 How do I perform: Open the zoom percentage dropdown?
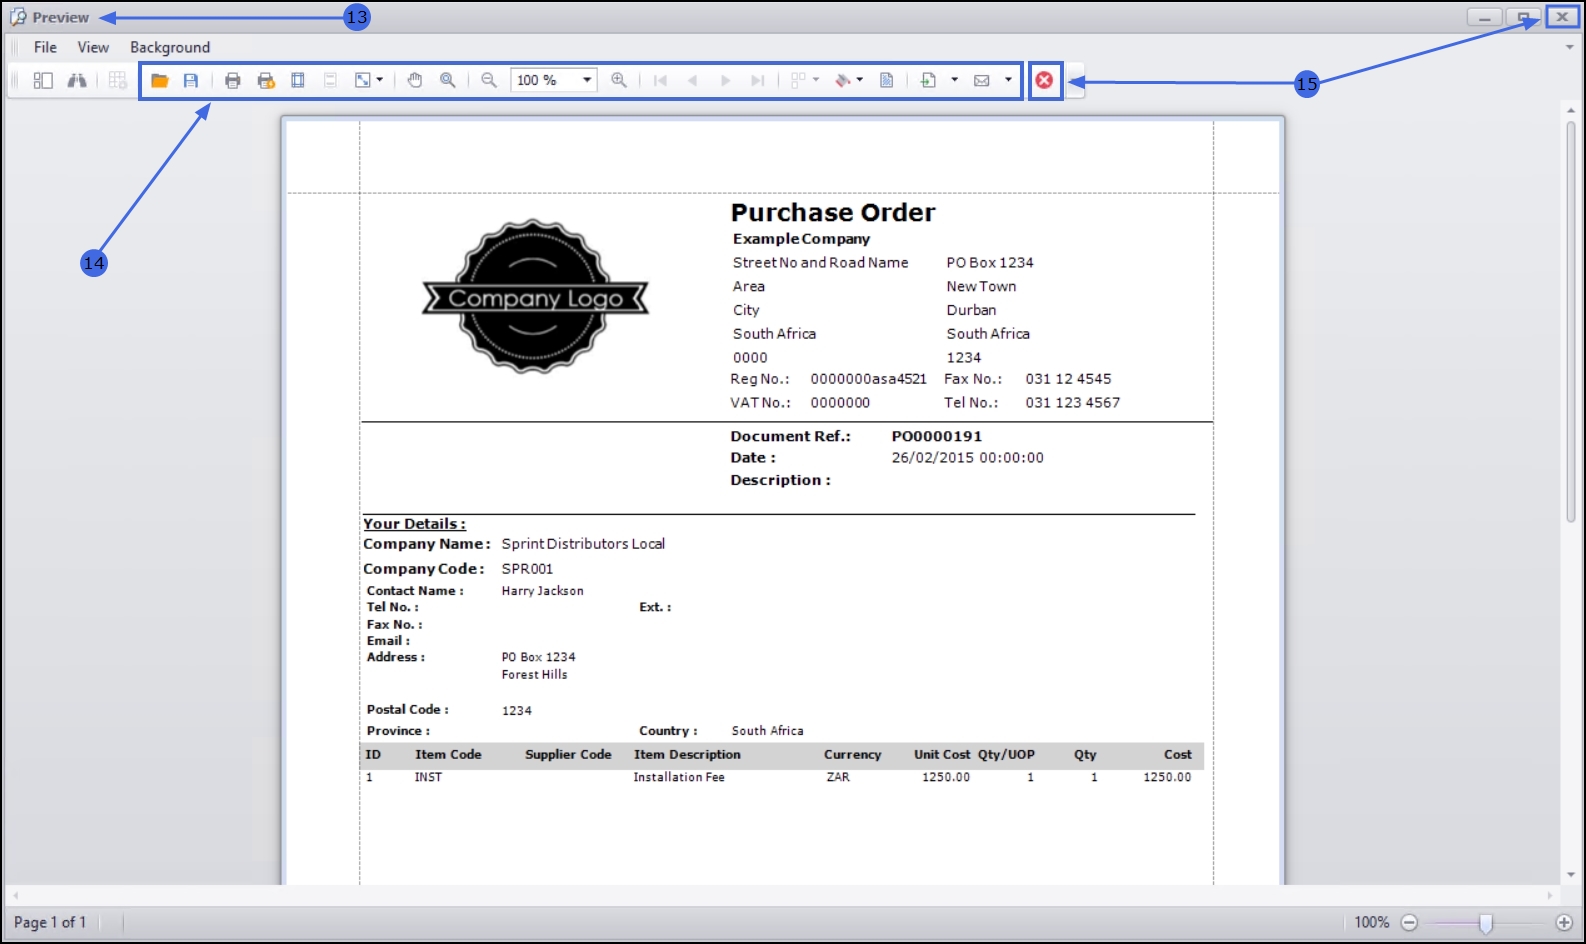pos(587,81)
